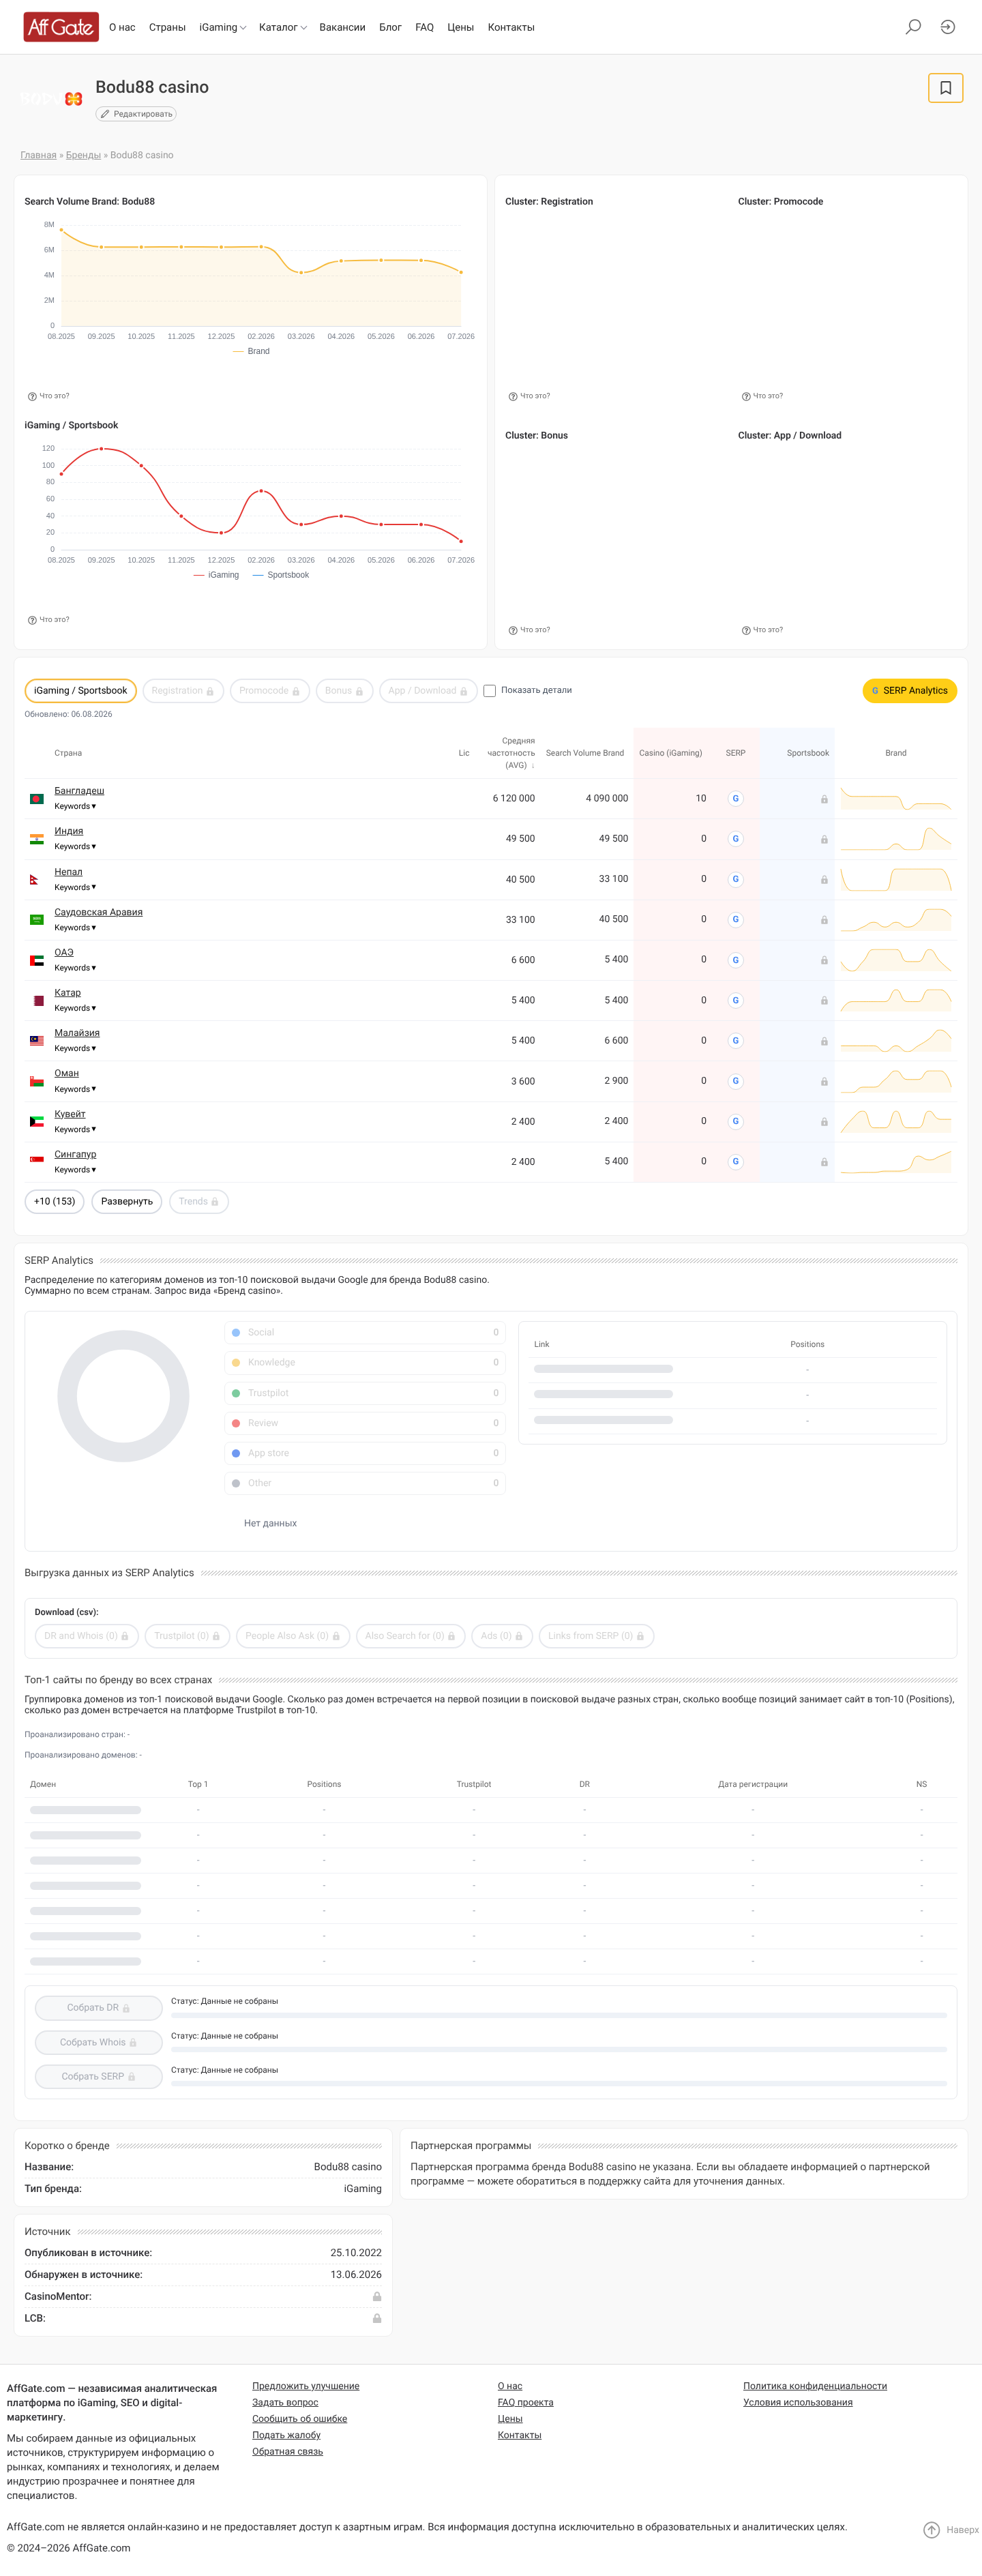Click the Brand sparkline for Бангладеш

[x=896, y=799]
